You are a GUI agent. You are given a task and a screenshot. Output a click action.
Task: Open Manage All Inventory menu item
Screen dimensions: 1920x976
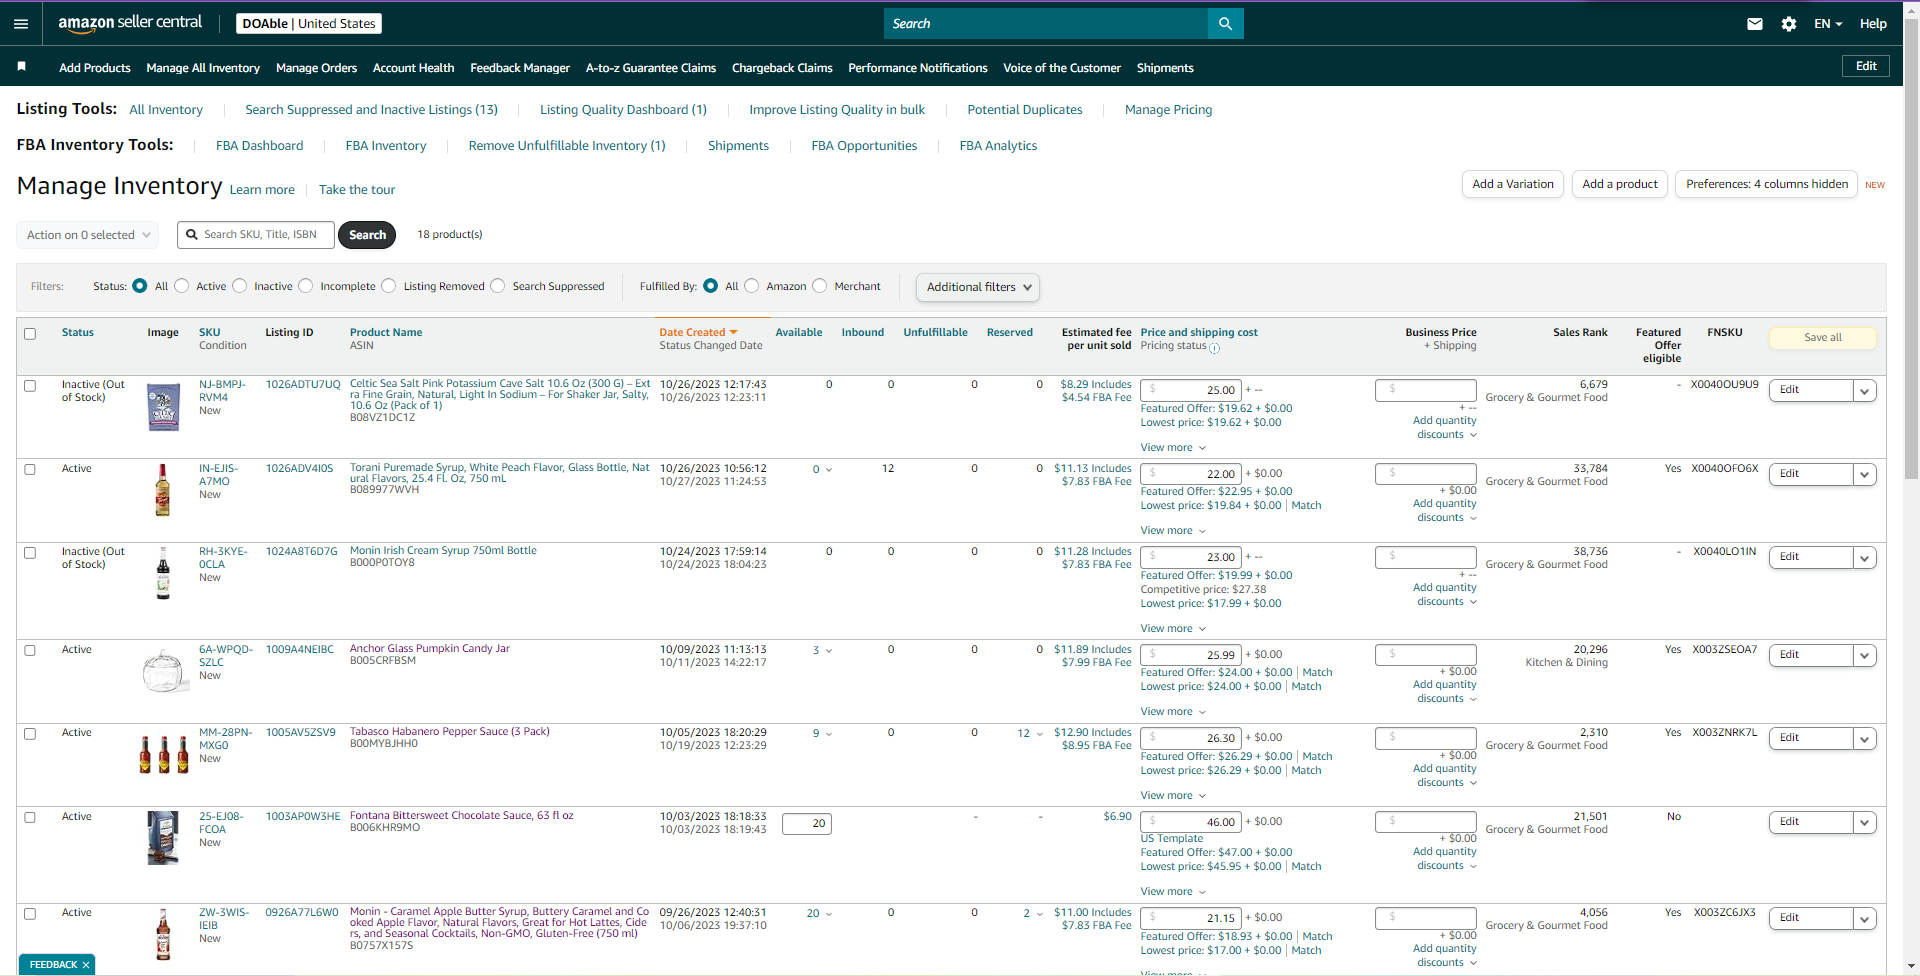coord(203,68)
